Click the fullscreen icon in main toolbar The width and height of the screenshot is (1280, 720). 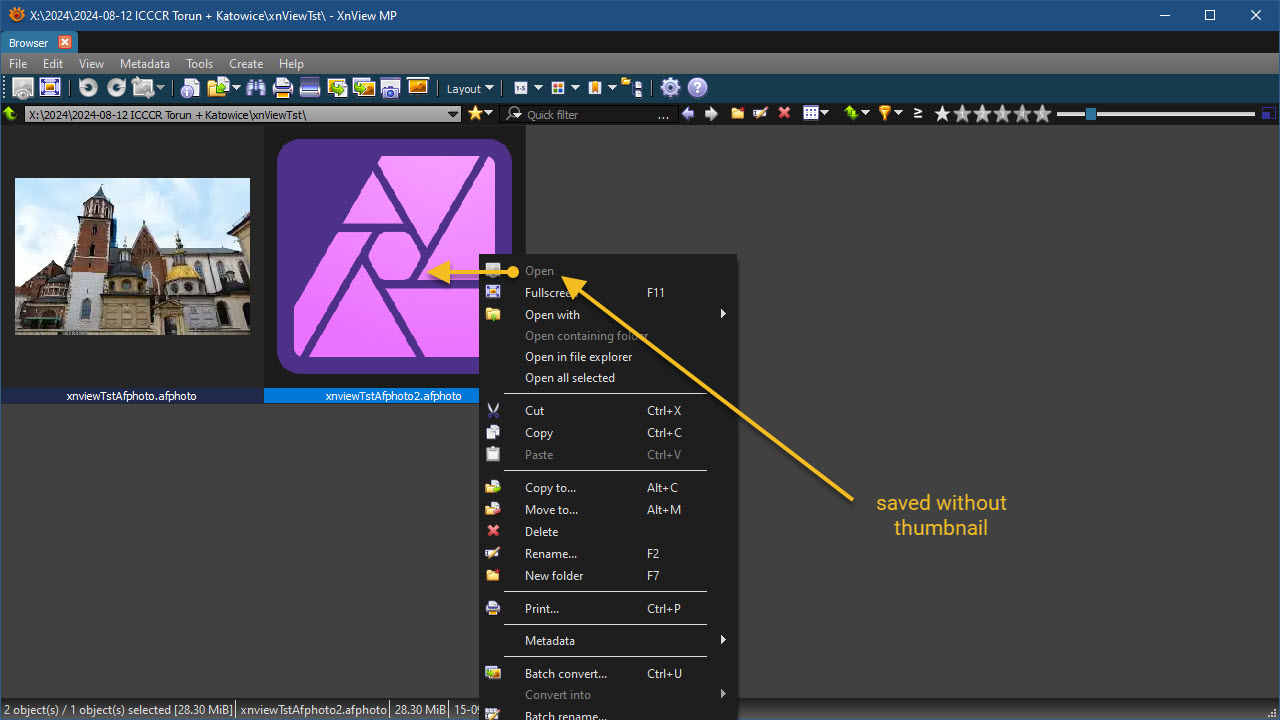[50, 88]
